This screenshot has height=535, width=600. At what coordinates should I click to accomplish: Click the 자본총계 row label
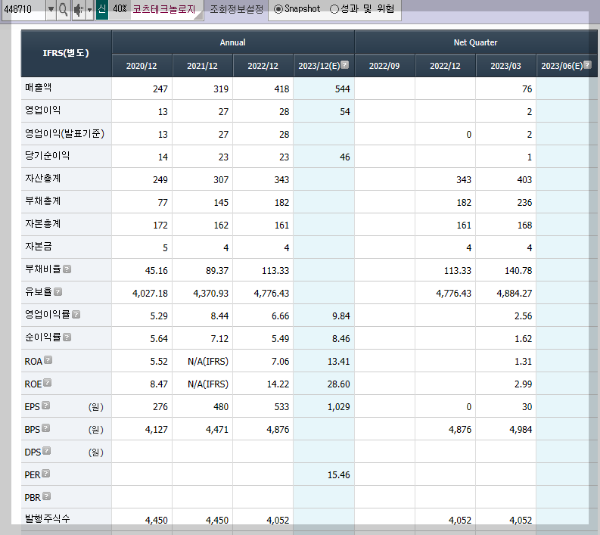[43, 223]
